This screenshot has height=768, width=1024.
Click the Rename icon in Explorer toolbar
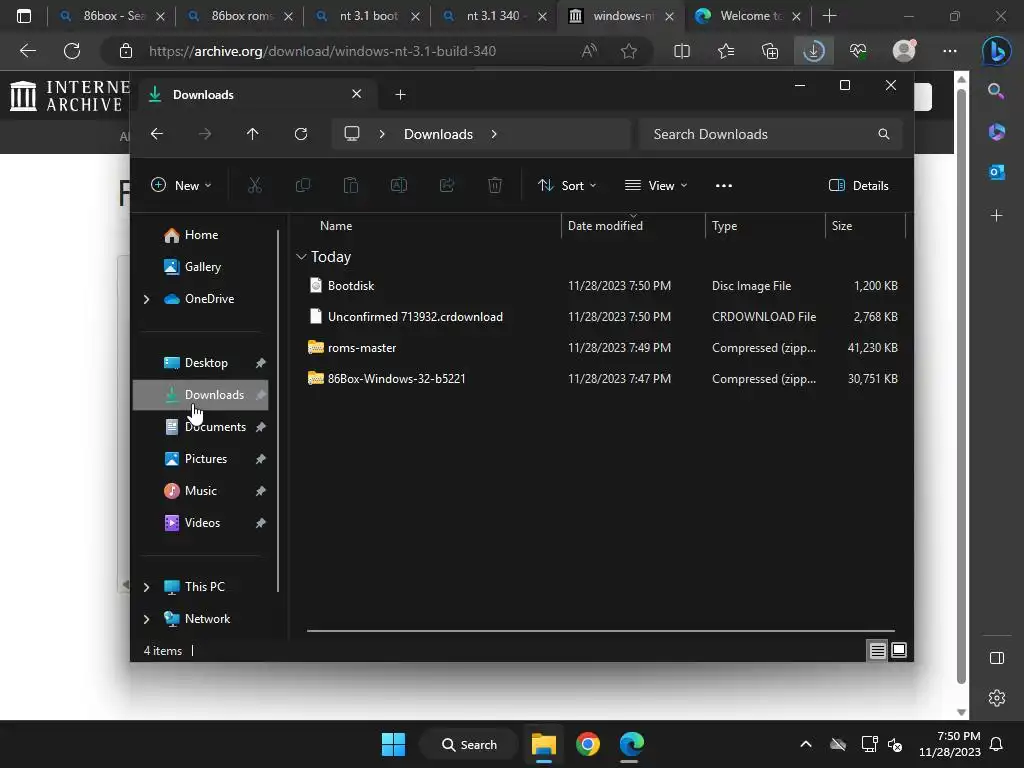tap(399, 185)
